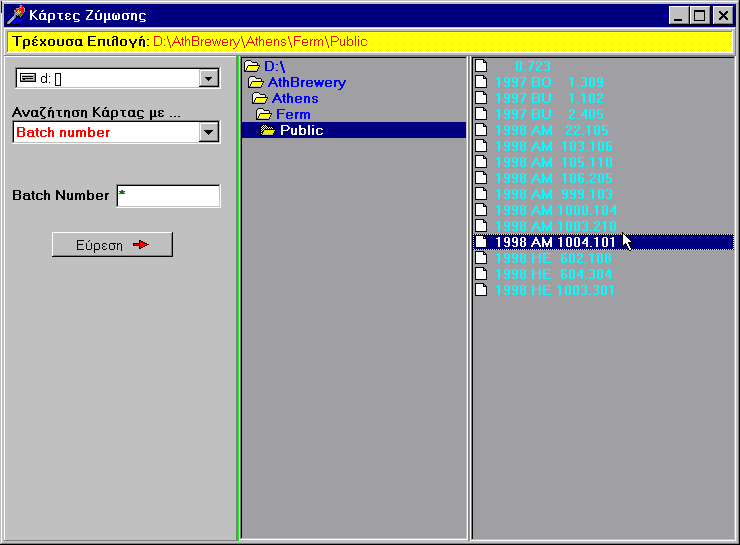Click the AthBrewery folder icon
Screen dimensions: 740x545
[x=256, y=83]
